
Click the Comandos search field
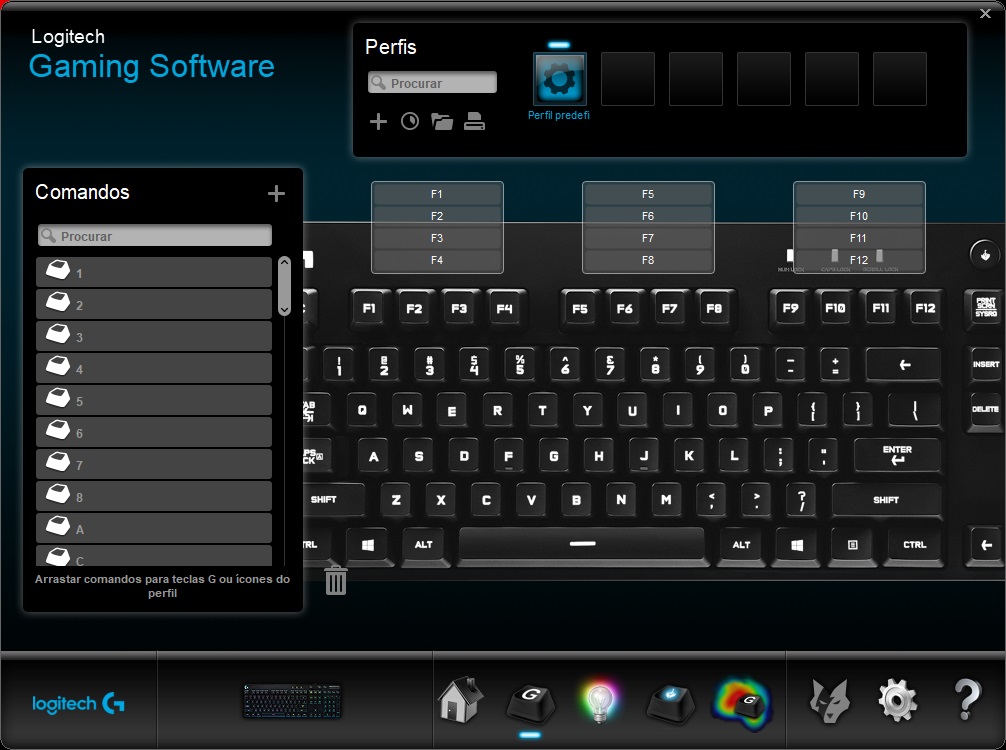point(155,235)
